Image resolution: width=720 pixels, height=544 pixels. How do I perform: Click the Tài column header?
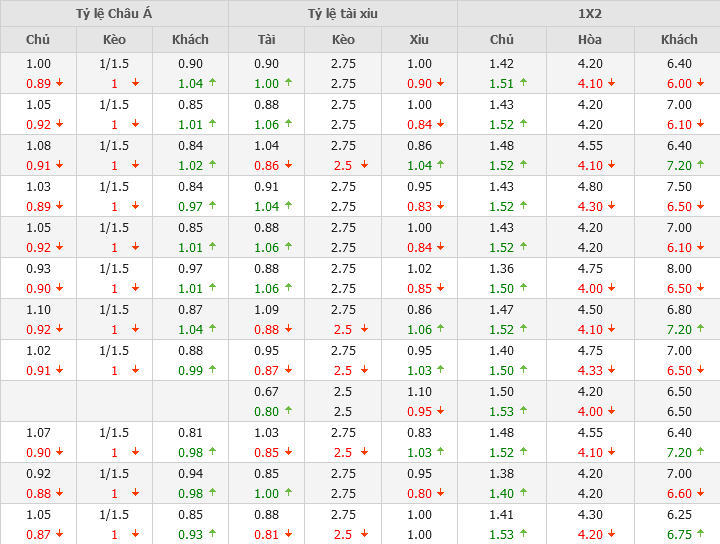(x=266, y=40)
